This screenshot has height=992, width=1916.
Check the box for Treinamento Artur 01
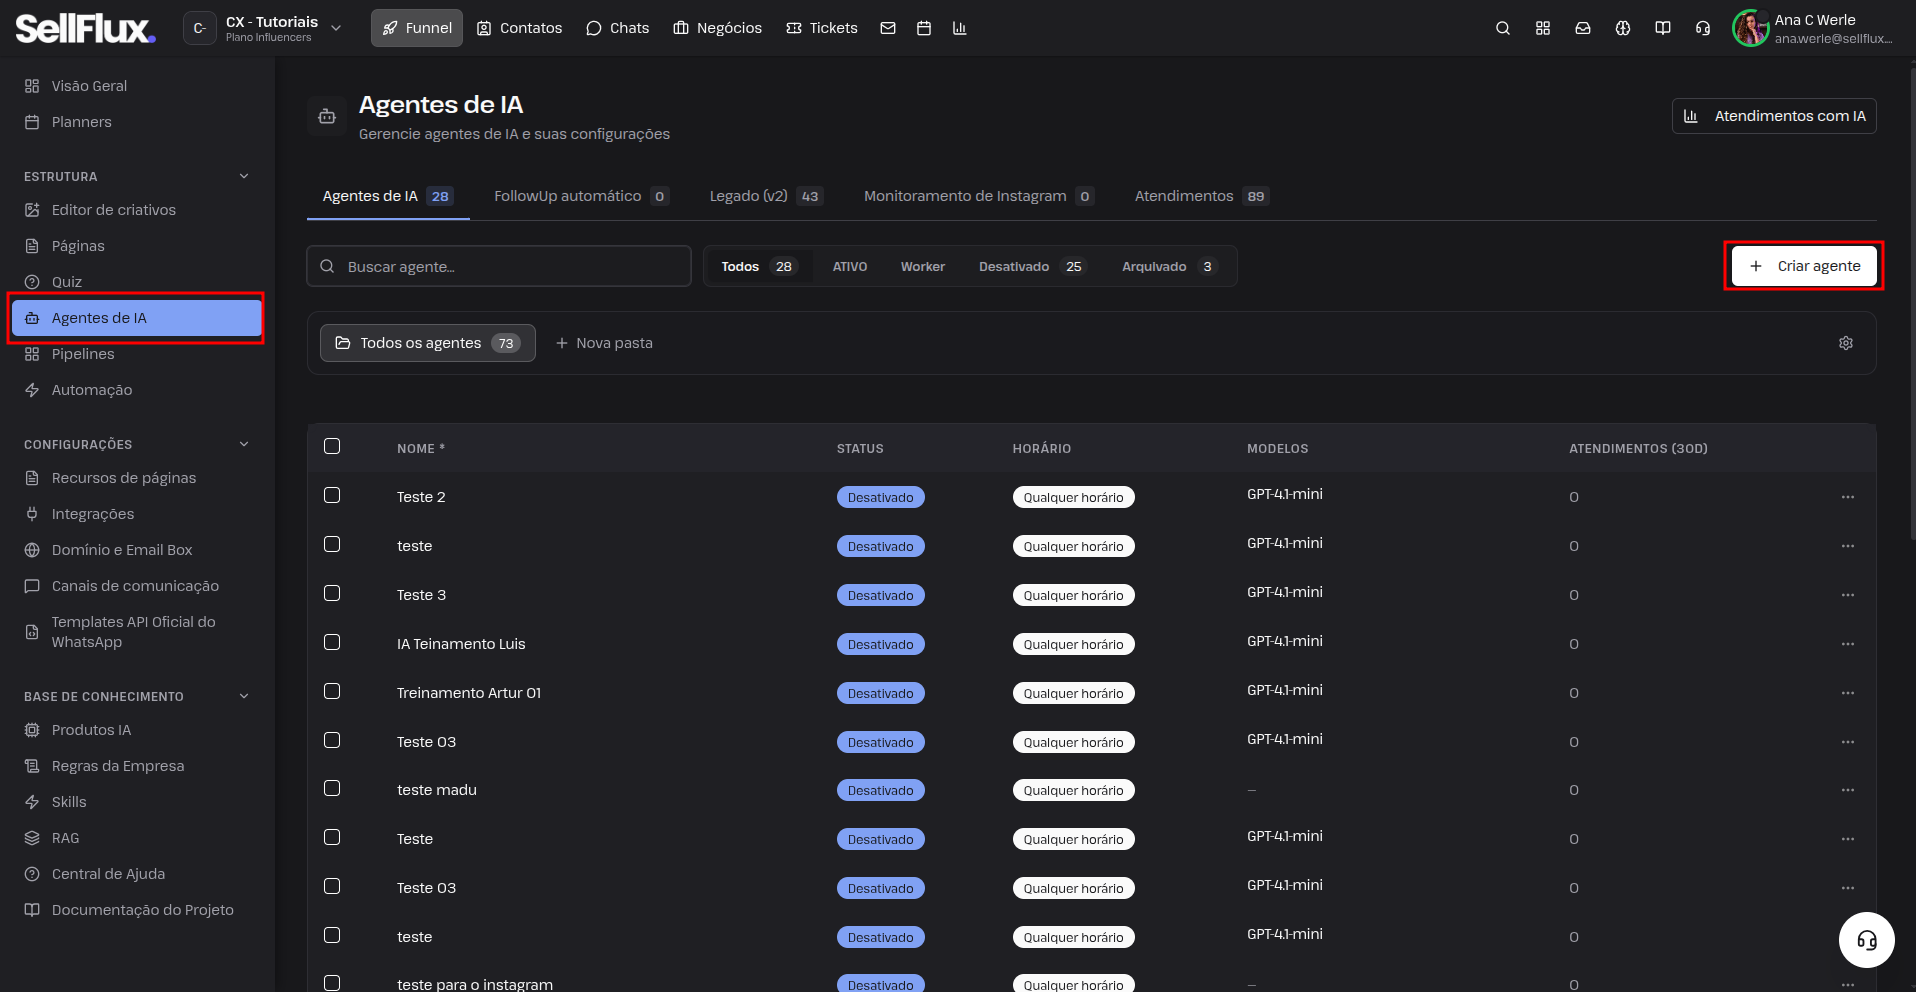332,691
